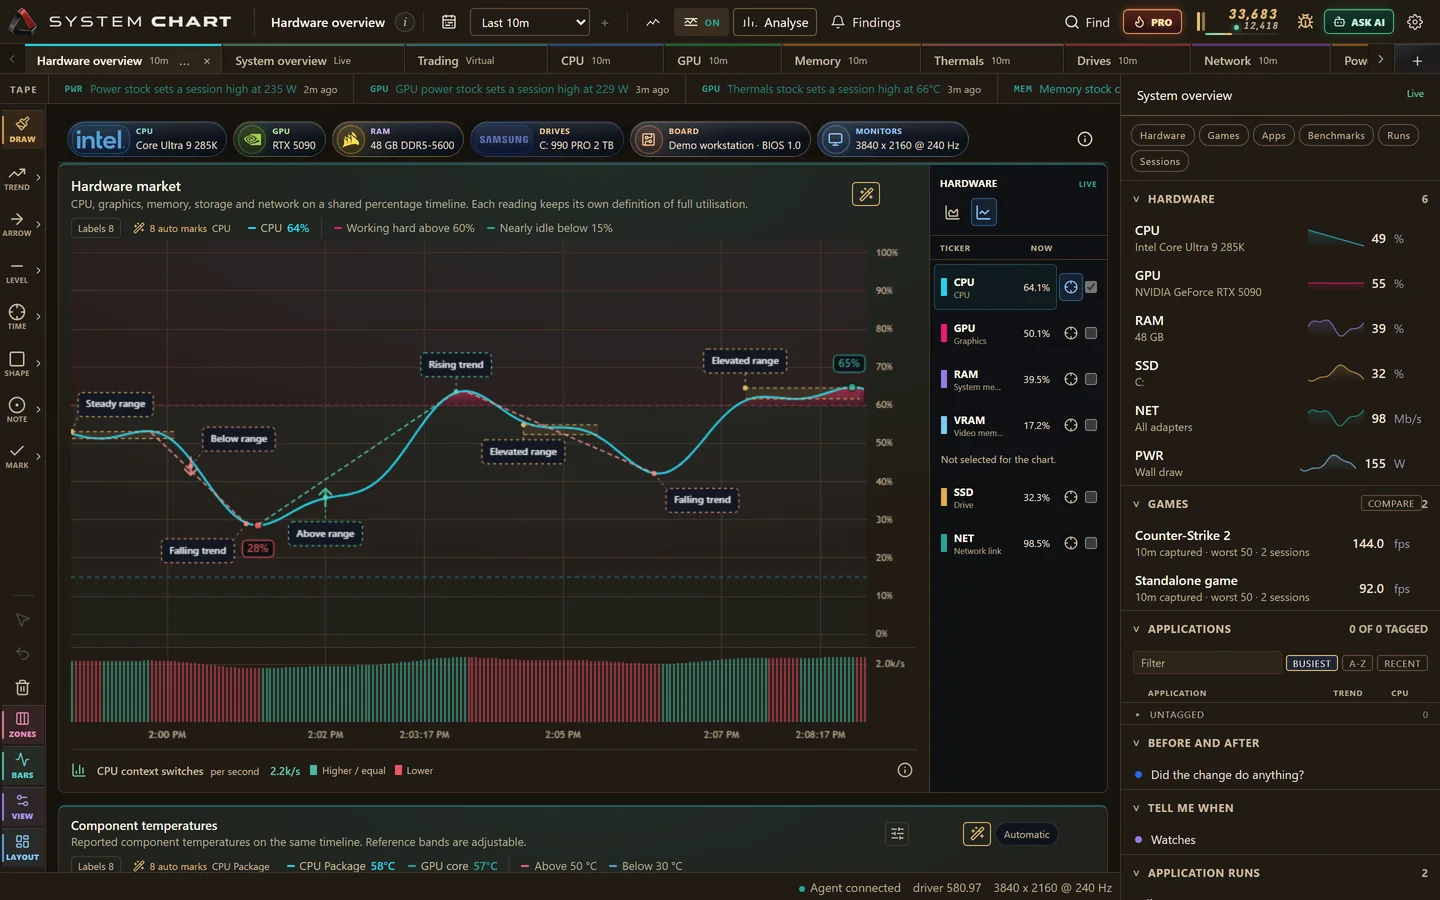The height and width of the screenshot is (900, 1440).
Task: Click the Analyse button
Action: pyautogui.click(x=775, y=22)
